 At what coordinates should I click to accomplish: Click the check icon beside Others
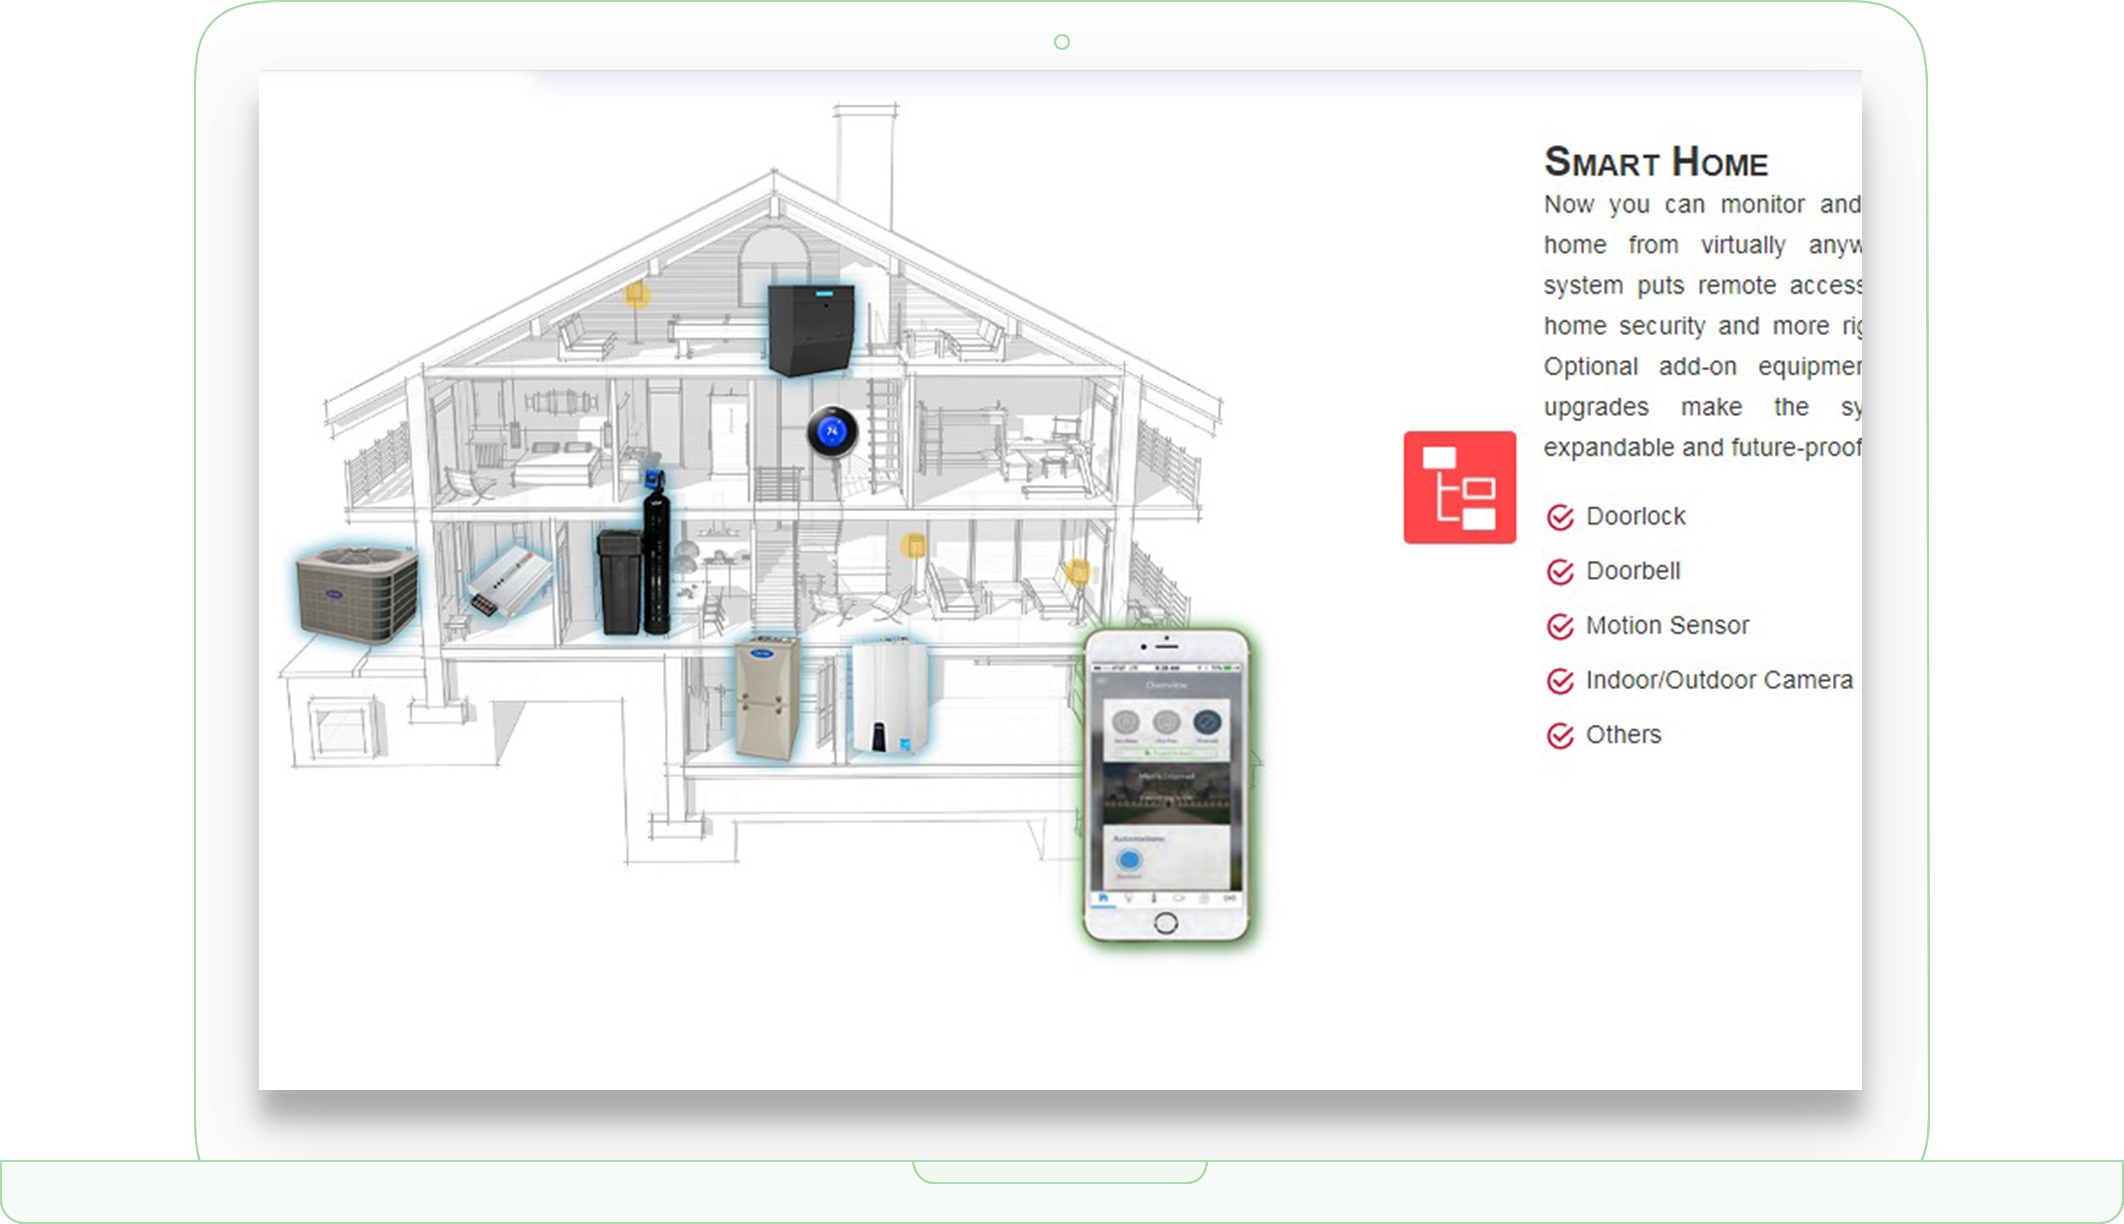click(1560, 736)
